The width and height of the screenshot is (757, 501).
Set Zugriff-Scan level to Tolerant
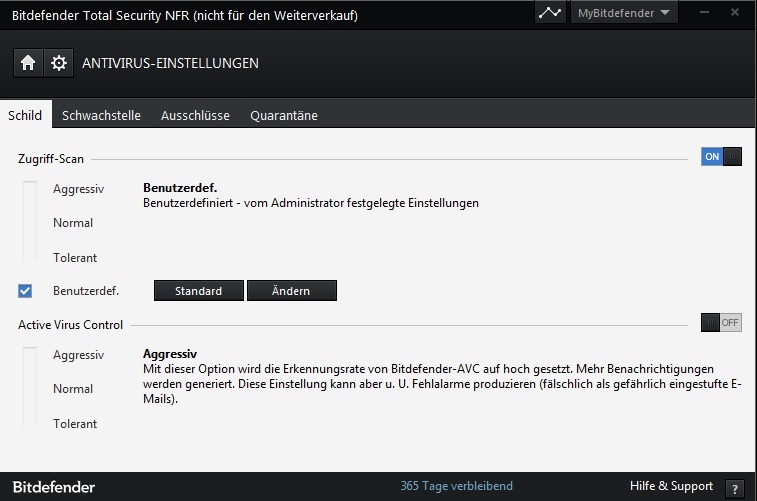75,258
